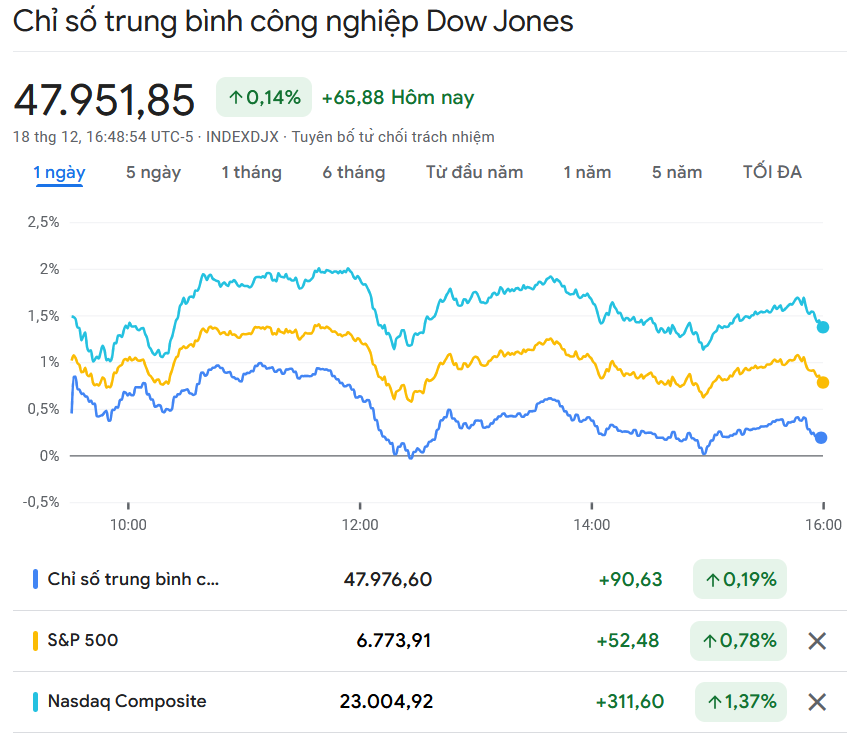Open the "6 tháng" chart view
This screenshot has width=847, height=735.
click(353, 172)
